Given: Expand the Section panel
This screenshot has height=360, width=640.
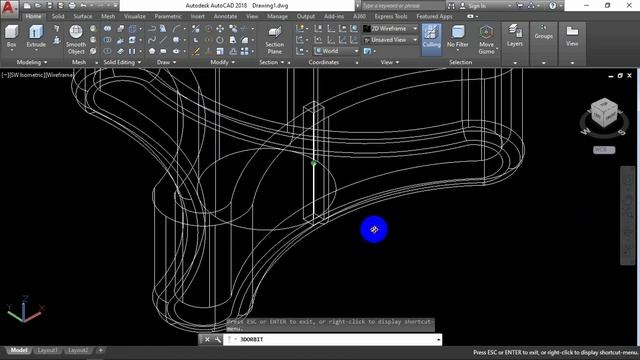Looking at the screenshot, I should 272,62.
